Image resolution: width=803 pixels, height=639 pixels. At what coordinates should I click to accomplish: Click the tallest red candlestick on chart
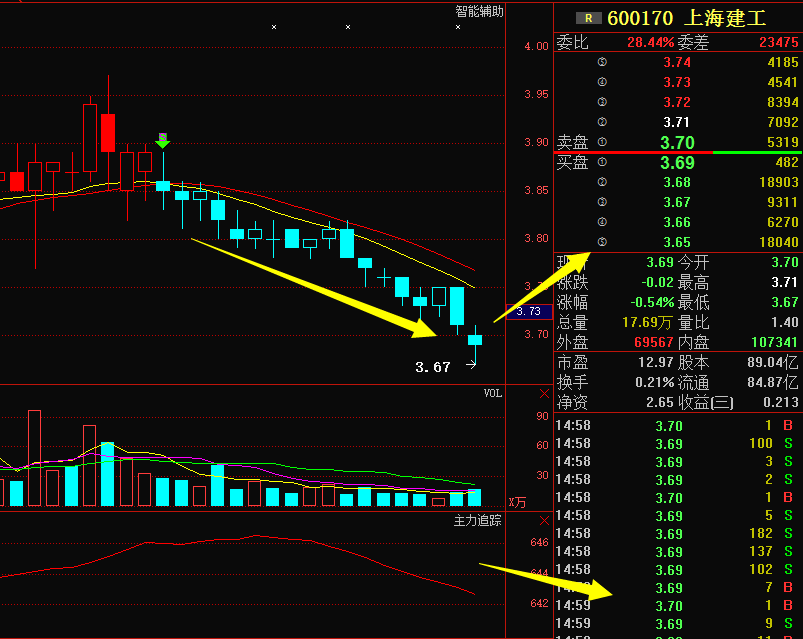pyautogui.click(x=90, y=137)
